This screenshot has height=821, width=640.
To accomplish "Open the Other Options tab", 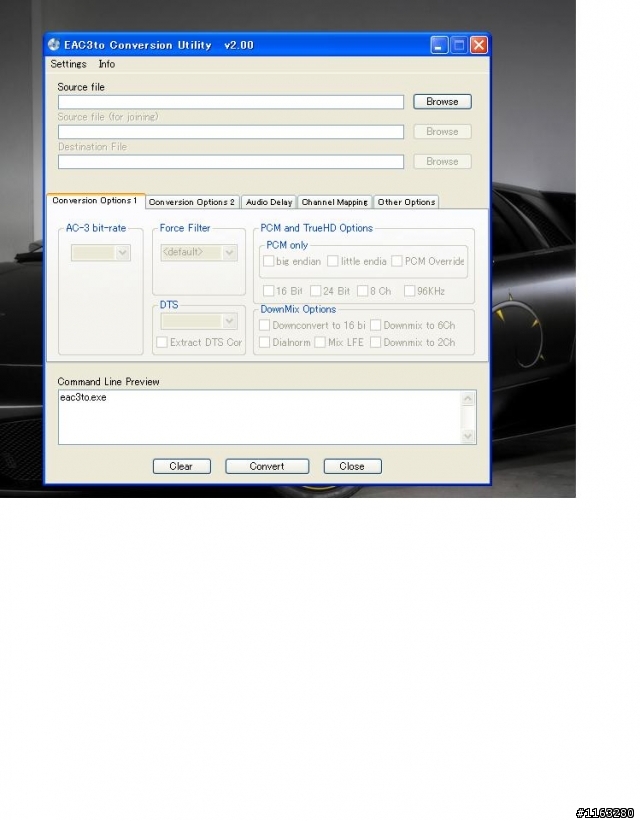I will point(406,202).
